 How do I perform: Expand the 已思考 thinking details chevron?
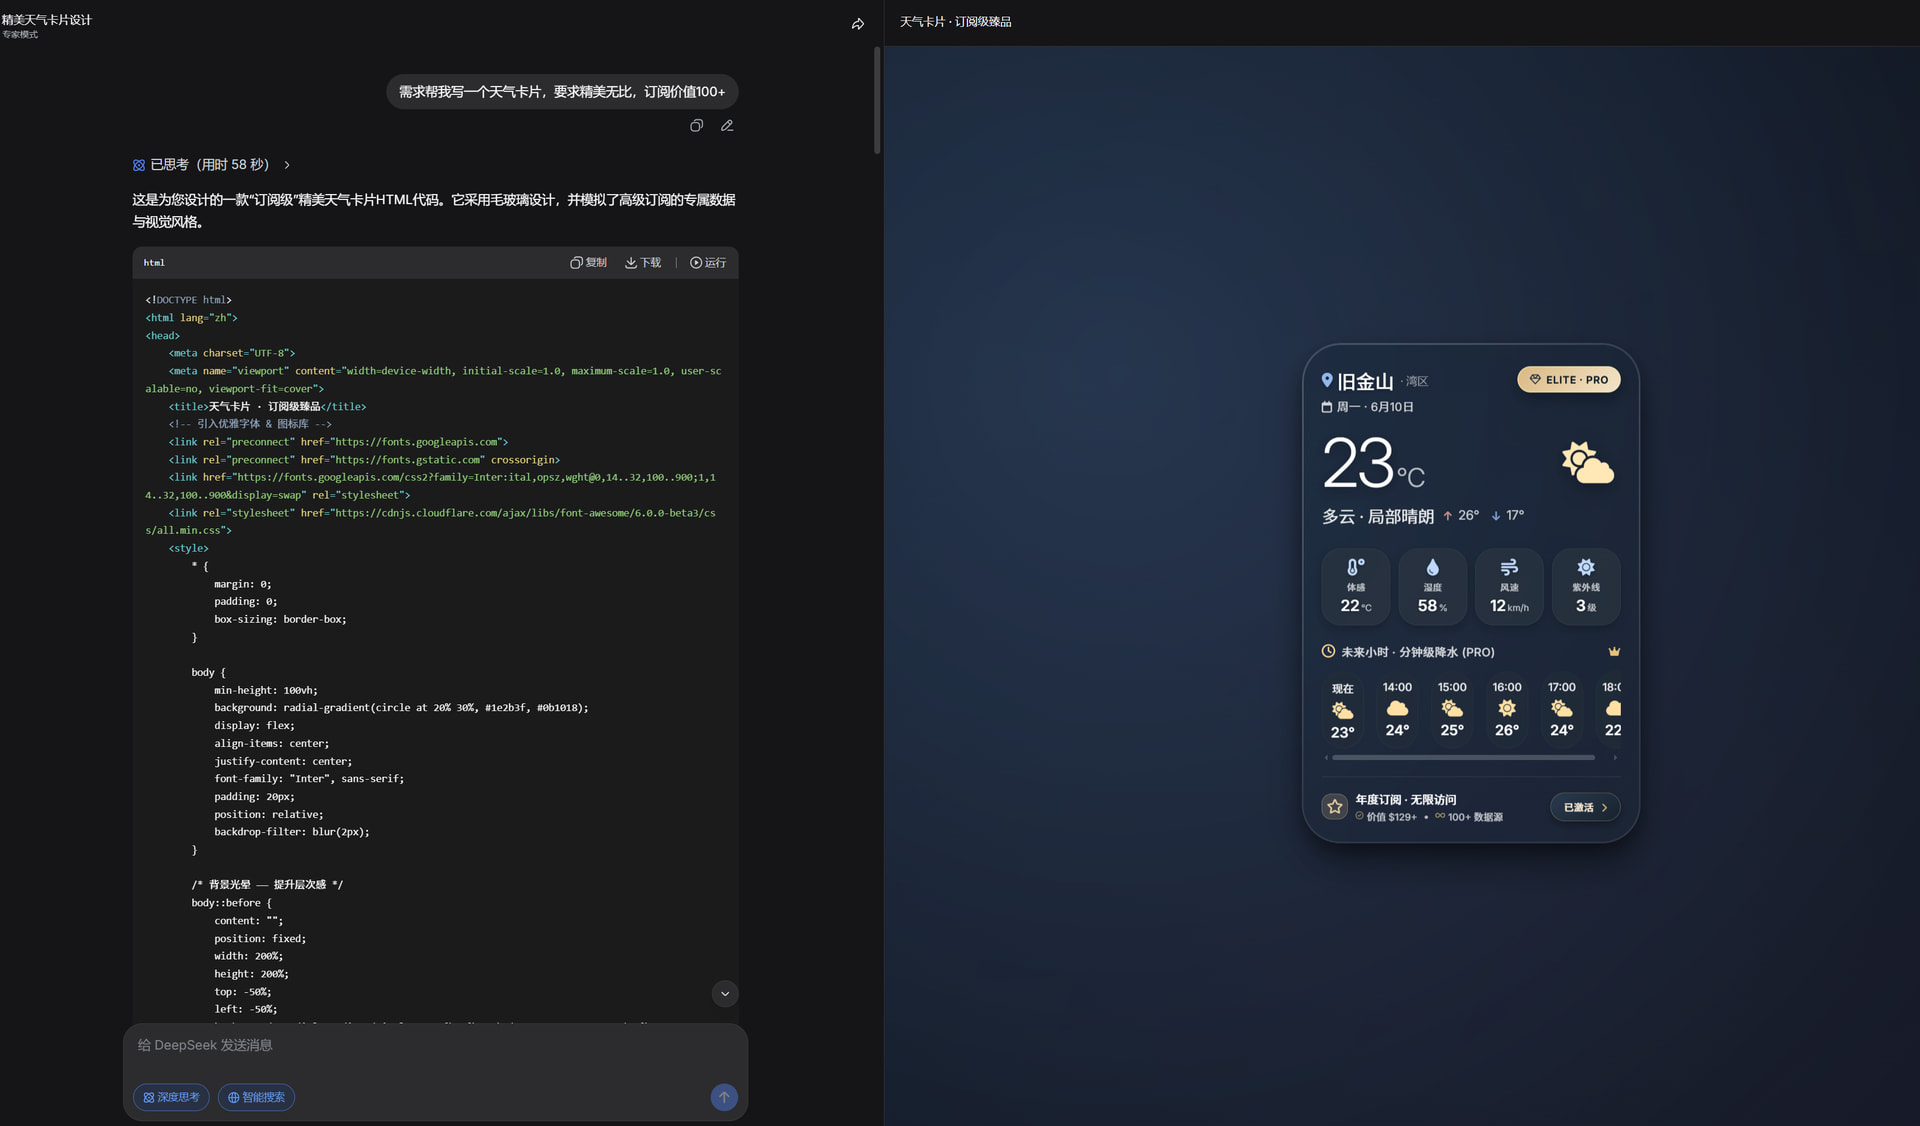tap(287, 165)
